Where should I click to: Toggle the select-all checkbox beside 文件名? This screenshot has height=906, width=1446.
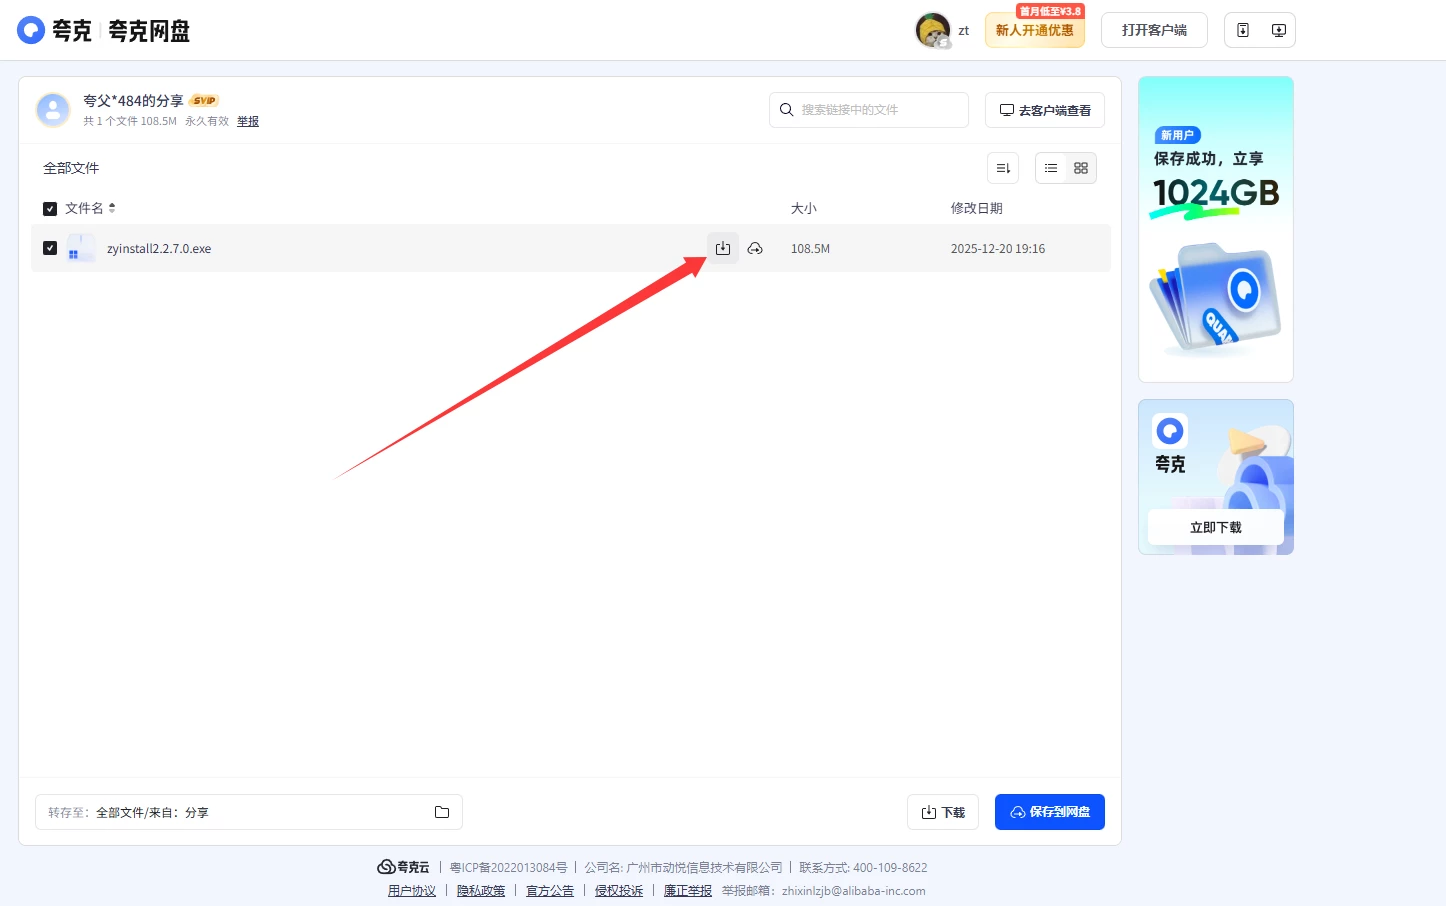coord(50,209)
